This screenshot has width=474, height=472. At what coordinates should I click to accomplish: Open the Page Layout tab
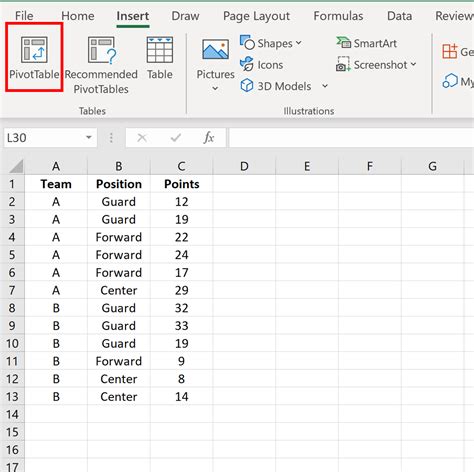256,16
